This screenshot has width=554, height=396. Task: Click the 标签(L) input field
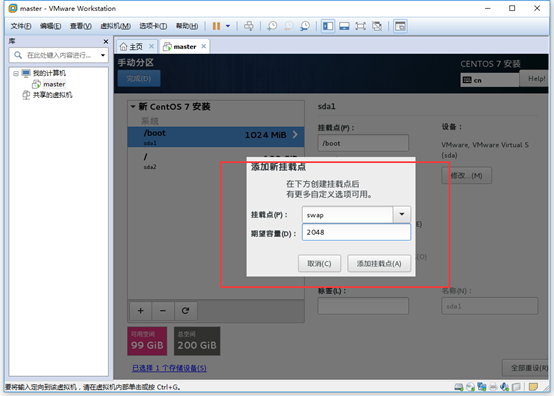click(x=363, y=306)
